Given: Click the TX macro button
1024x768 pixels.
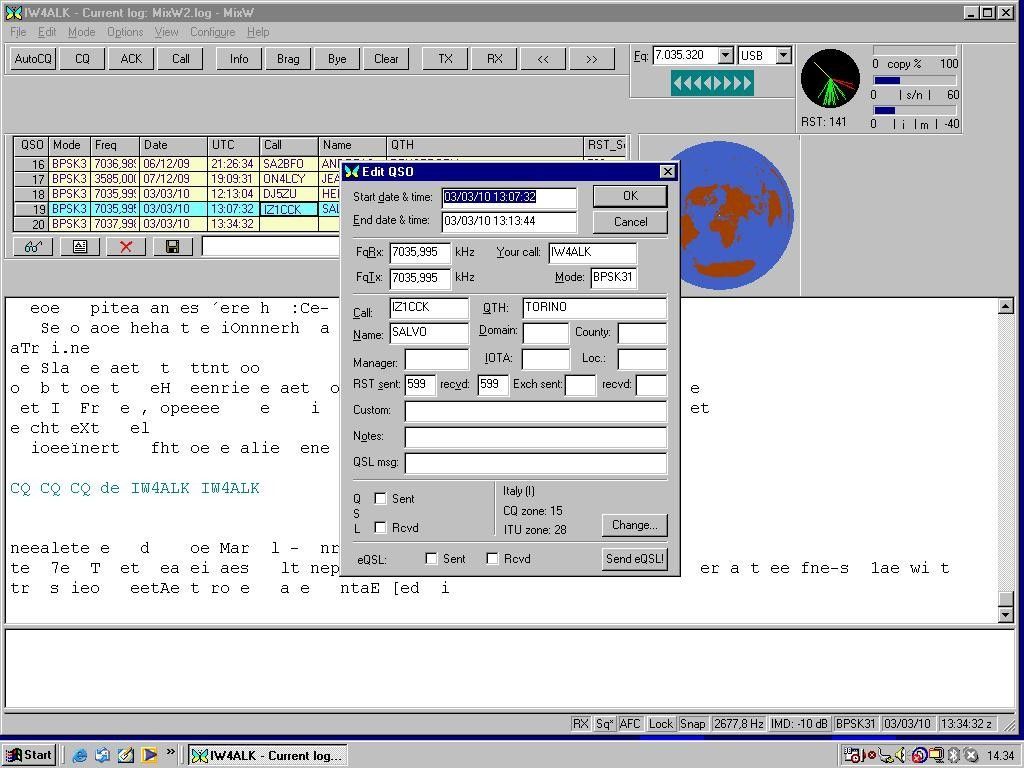Looking at the screenshot, I should pyautogui.click(x=445, y=59).
